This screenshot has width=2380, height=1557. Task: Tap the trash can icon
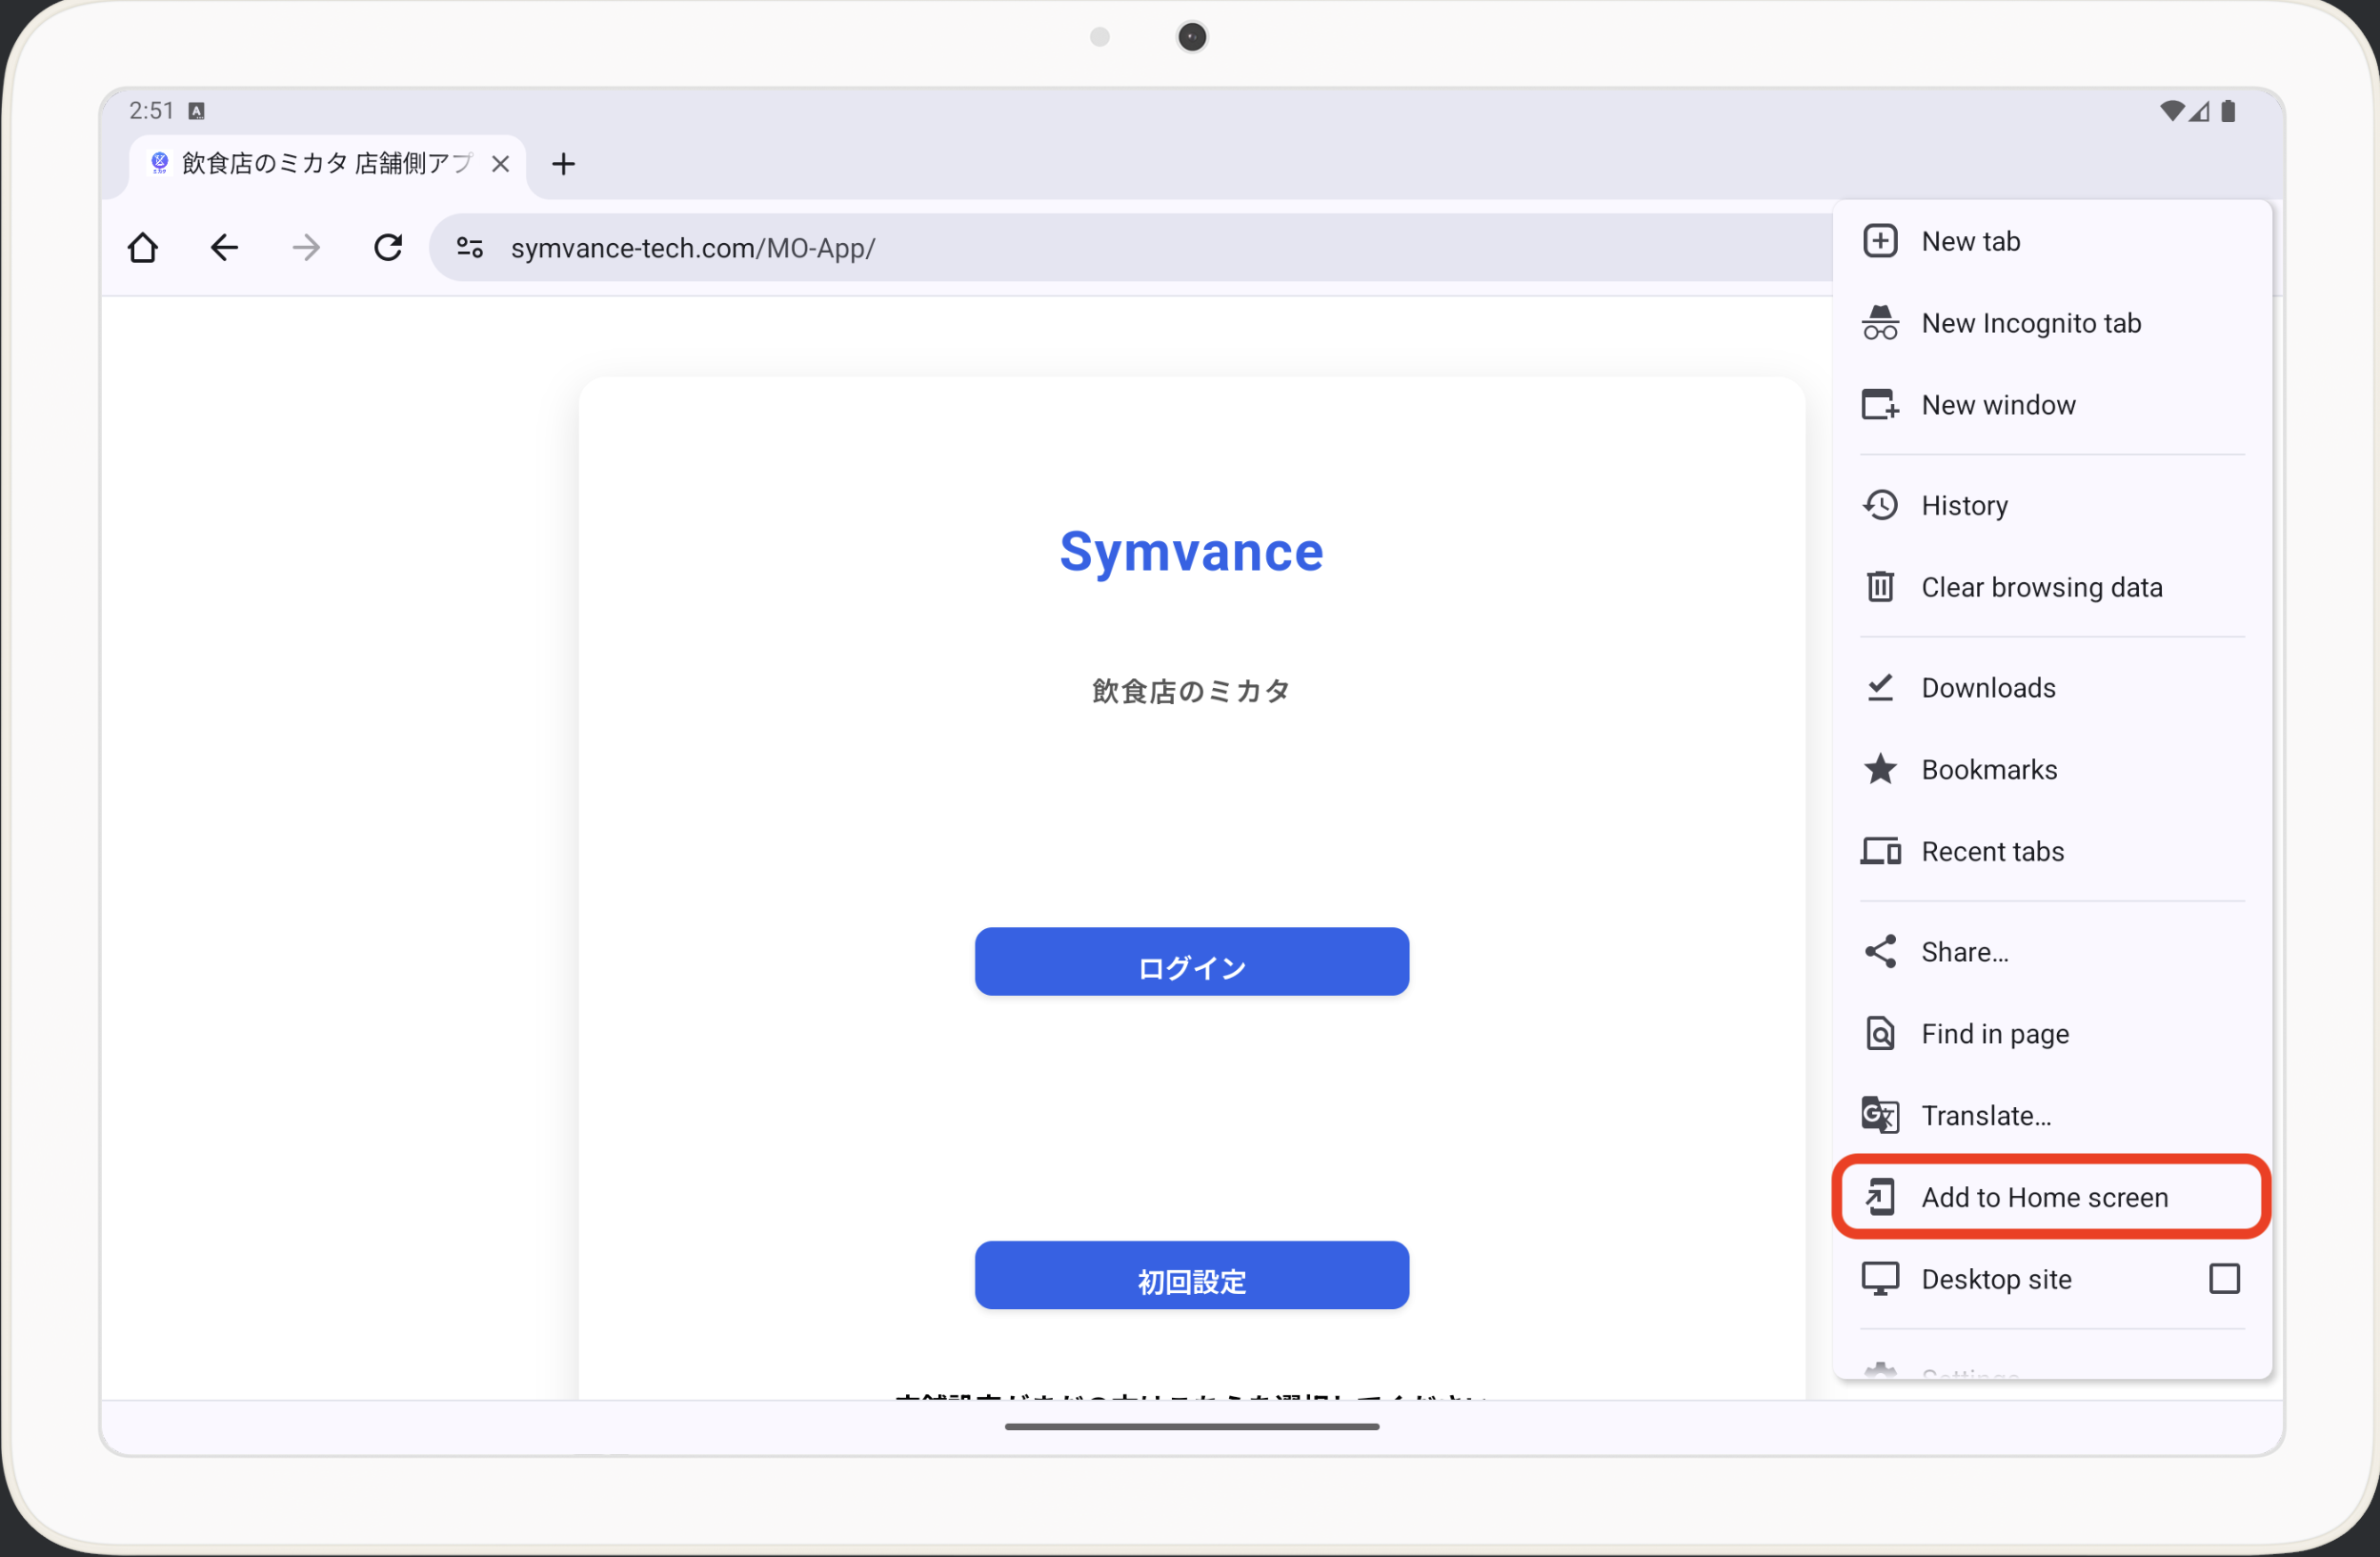tap(1880, 587)
